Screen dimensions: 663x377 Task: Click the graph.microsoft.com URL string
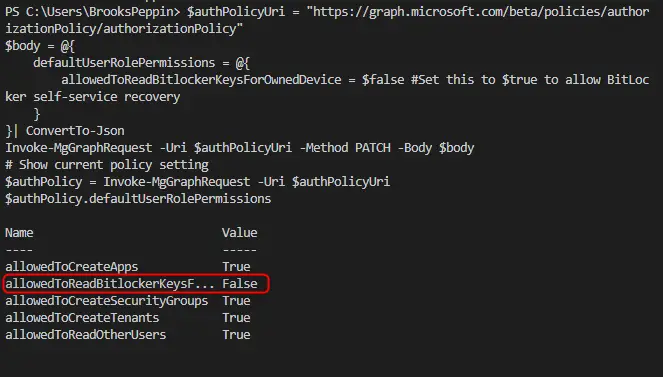pos(328,20)
